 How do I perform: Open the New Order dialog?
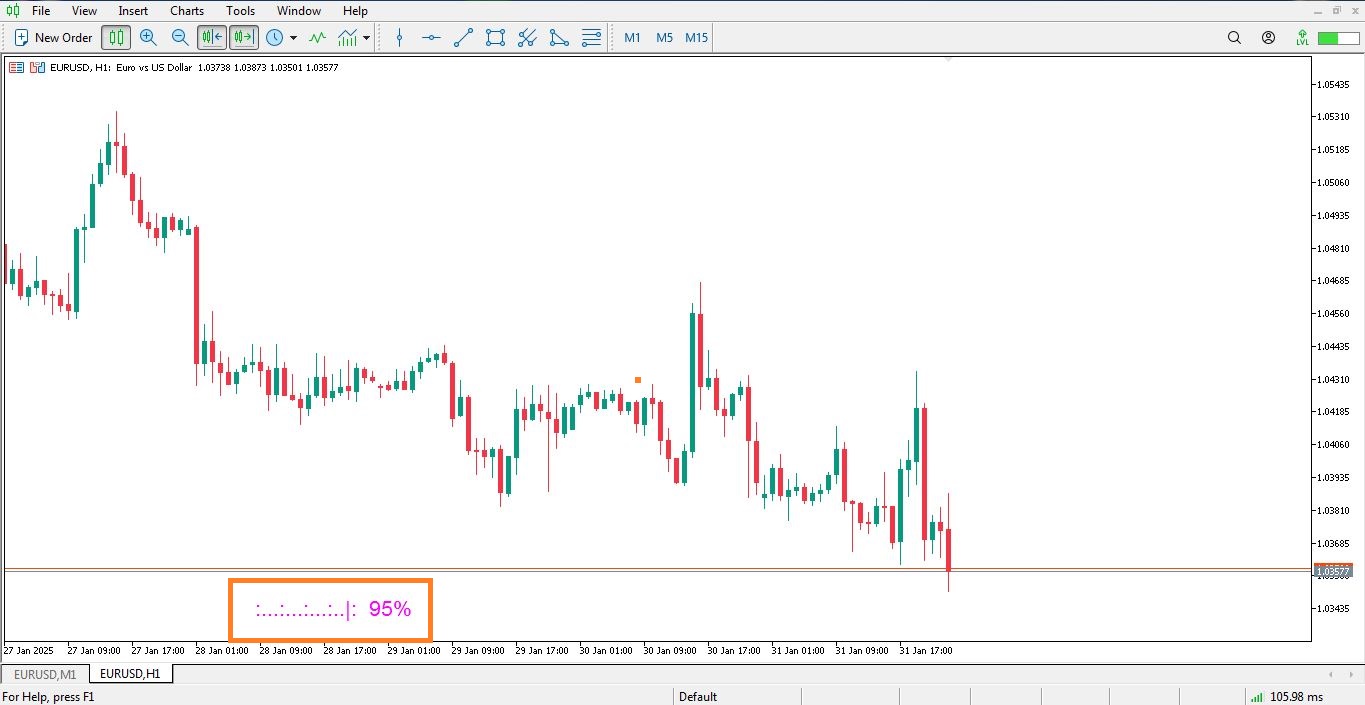coord(53,38)
